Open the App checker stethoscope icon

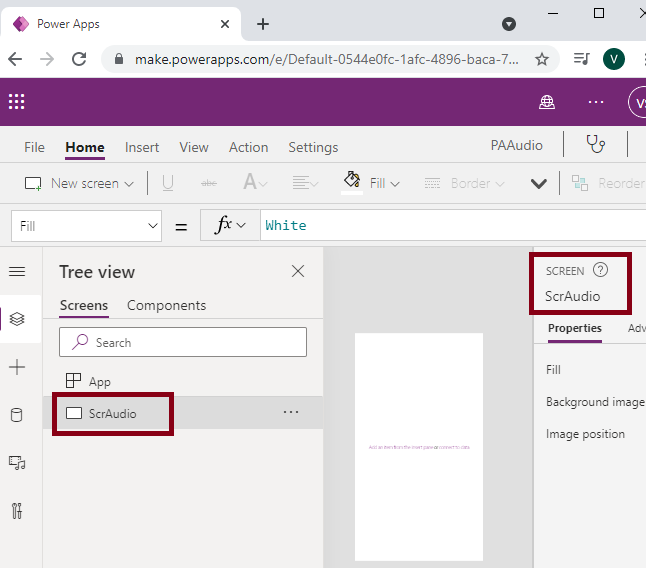595,144
